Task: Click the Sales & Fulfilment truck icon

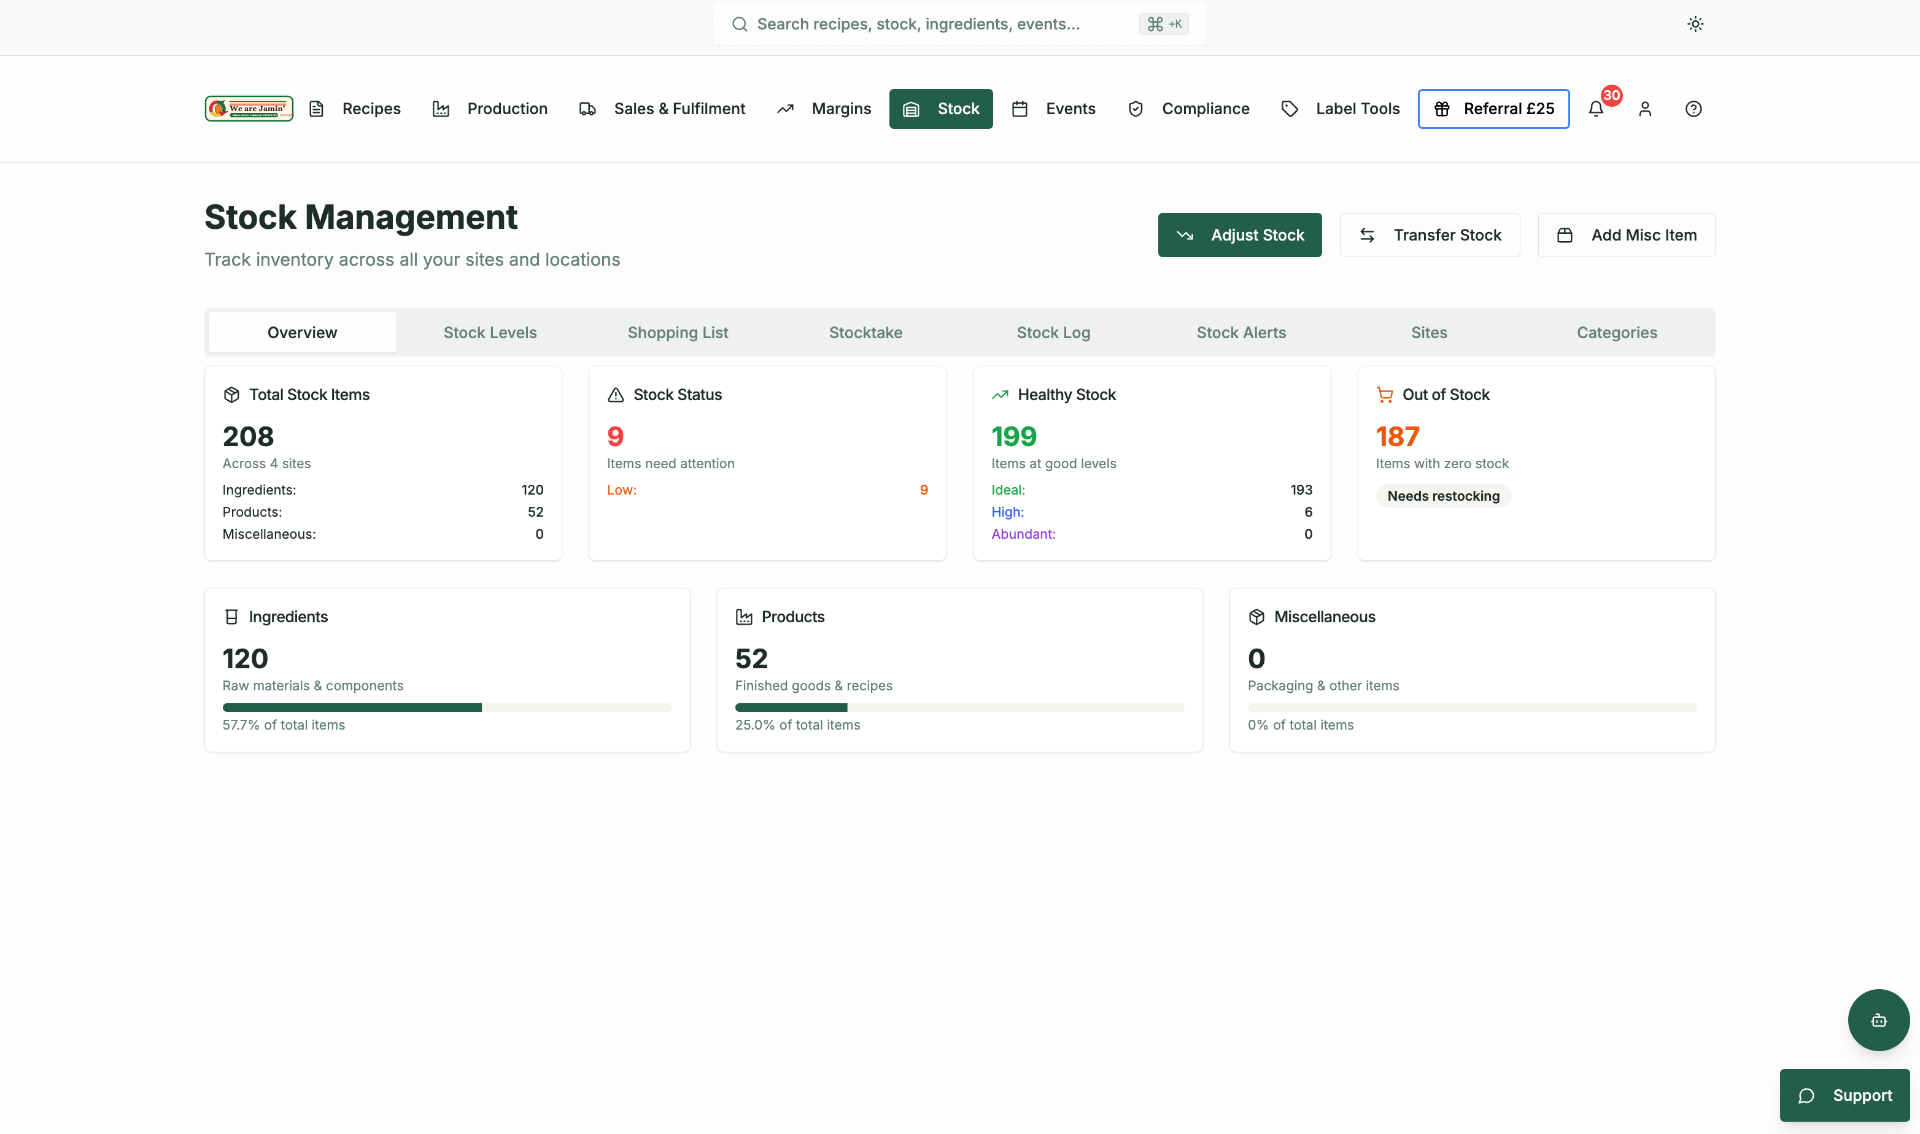Action: pos(587,109)
